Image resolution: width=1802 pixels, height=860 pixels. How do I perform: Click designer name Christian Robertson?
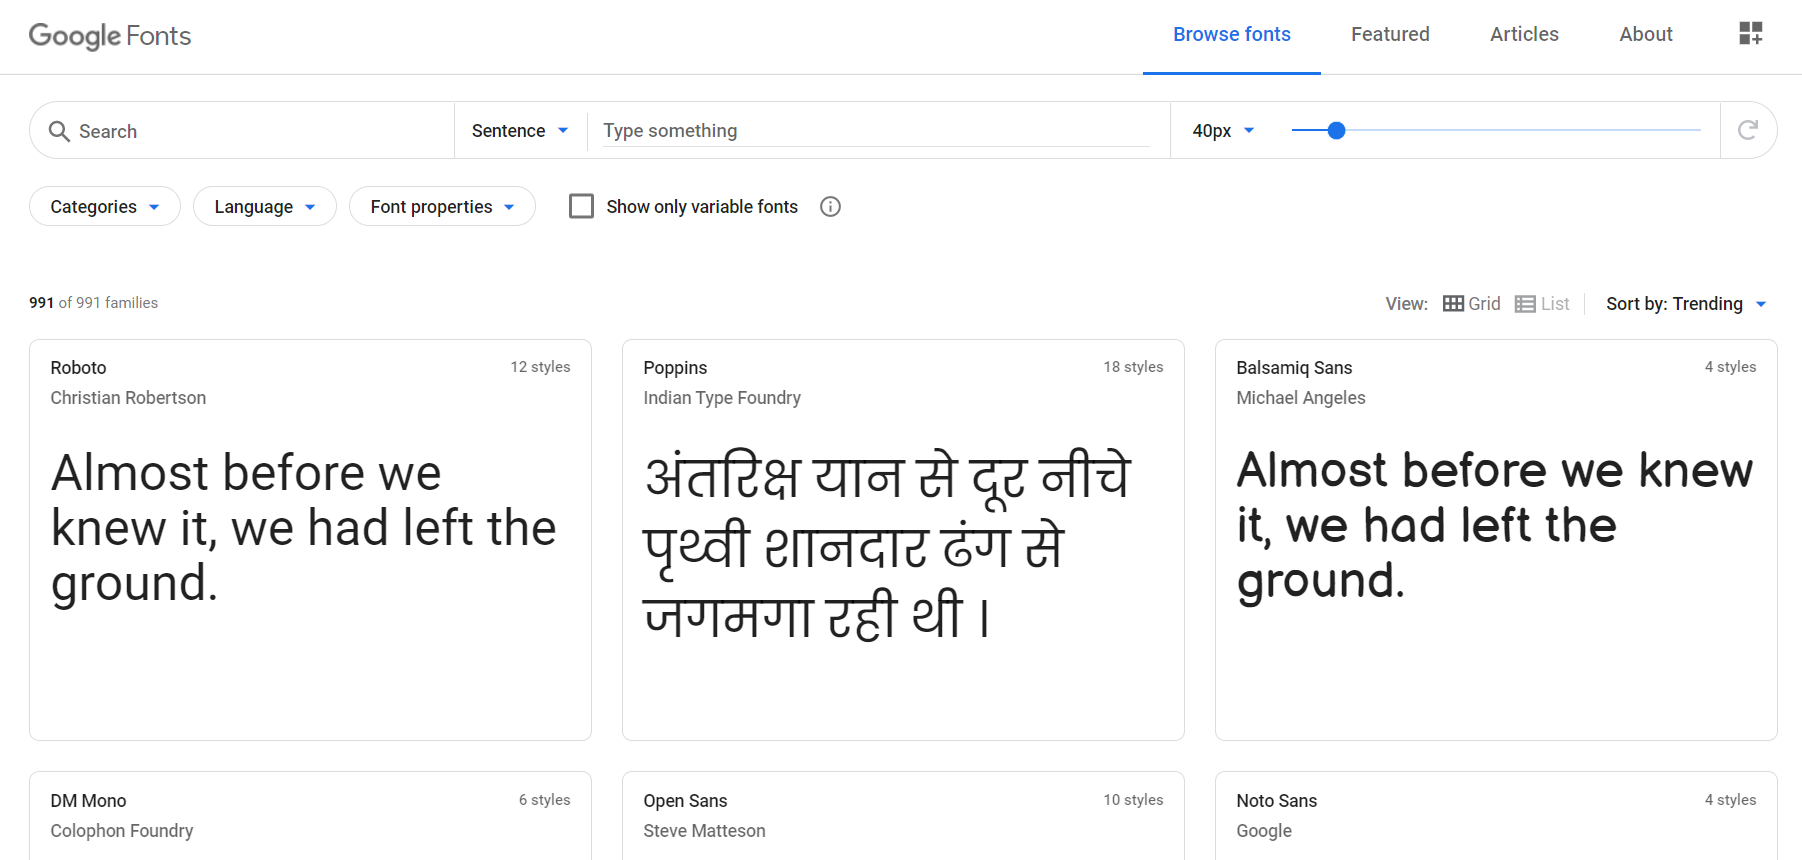[128, 398]
